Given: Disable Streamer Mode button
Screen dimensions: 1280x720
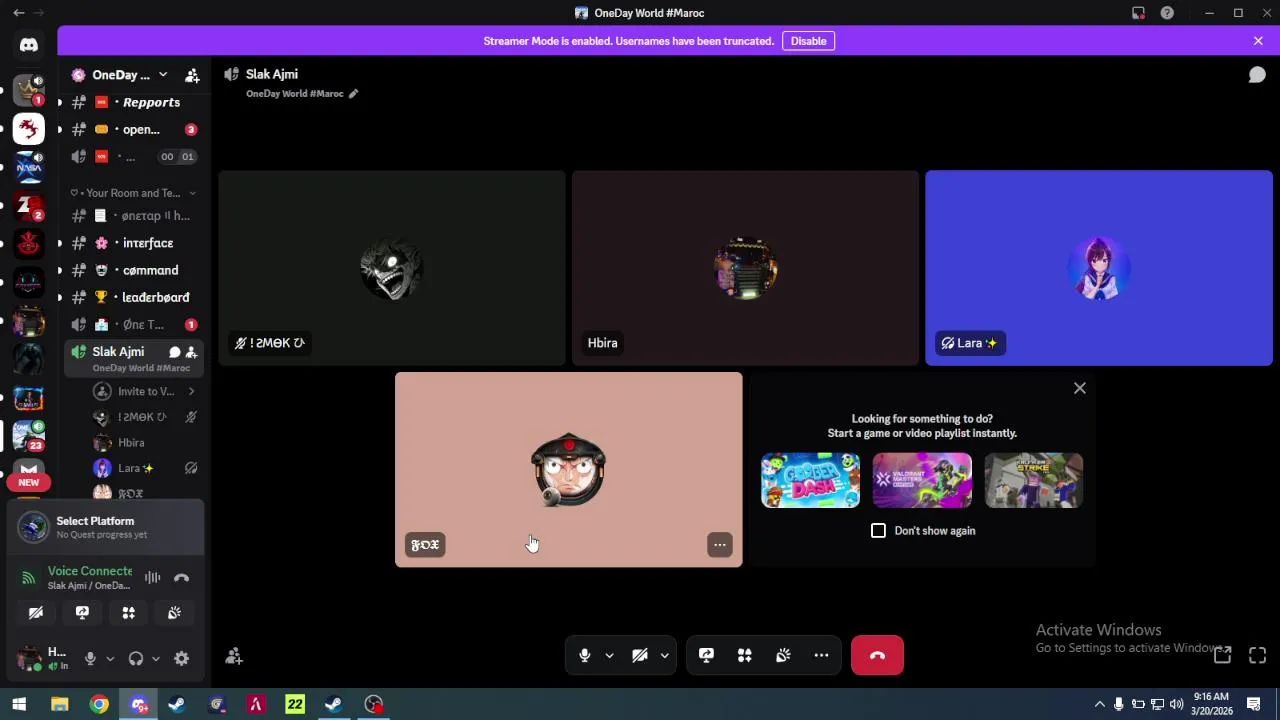Looking at the screenshot, I should pyautogui.click(x=808, y=41).
